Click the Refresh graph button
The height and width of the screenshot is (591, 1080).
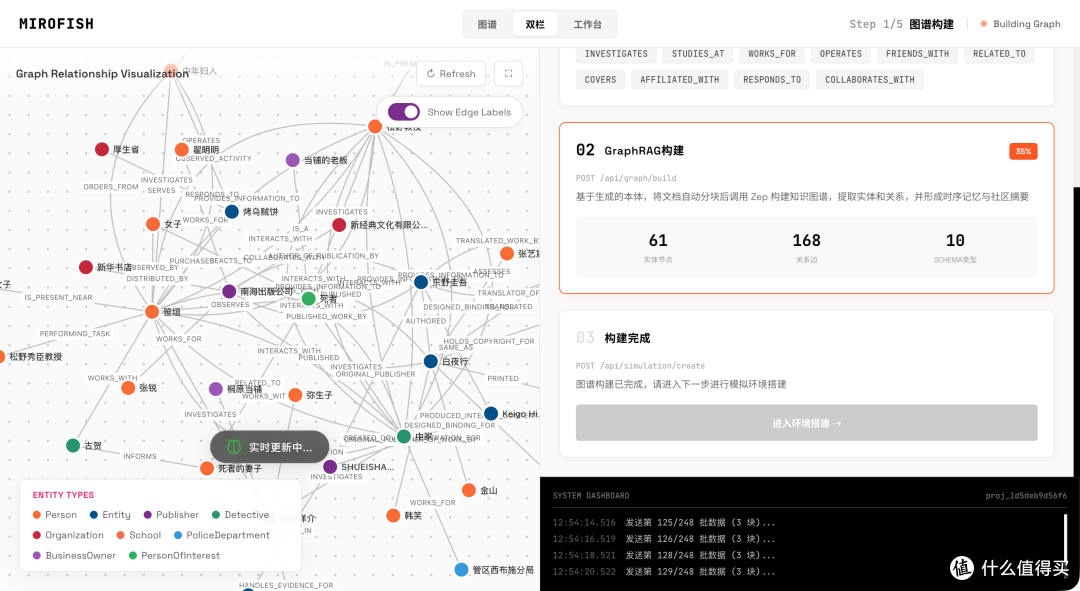451,74
